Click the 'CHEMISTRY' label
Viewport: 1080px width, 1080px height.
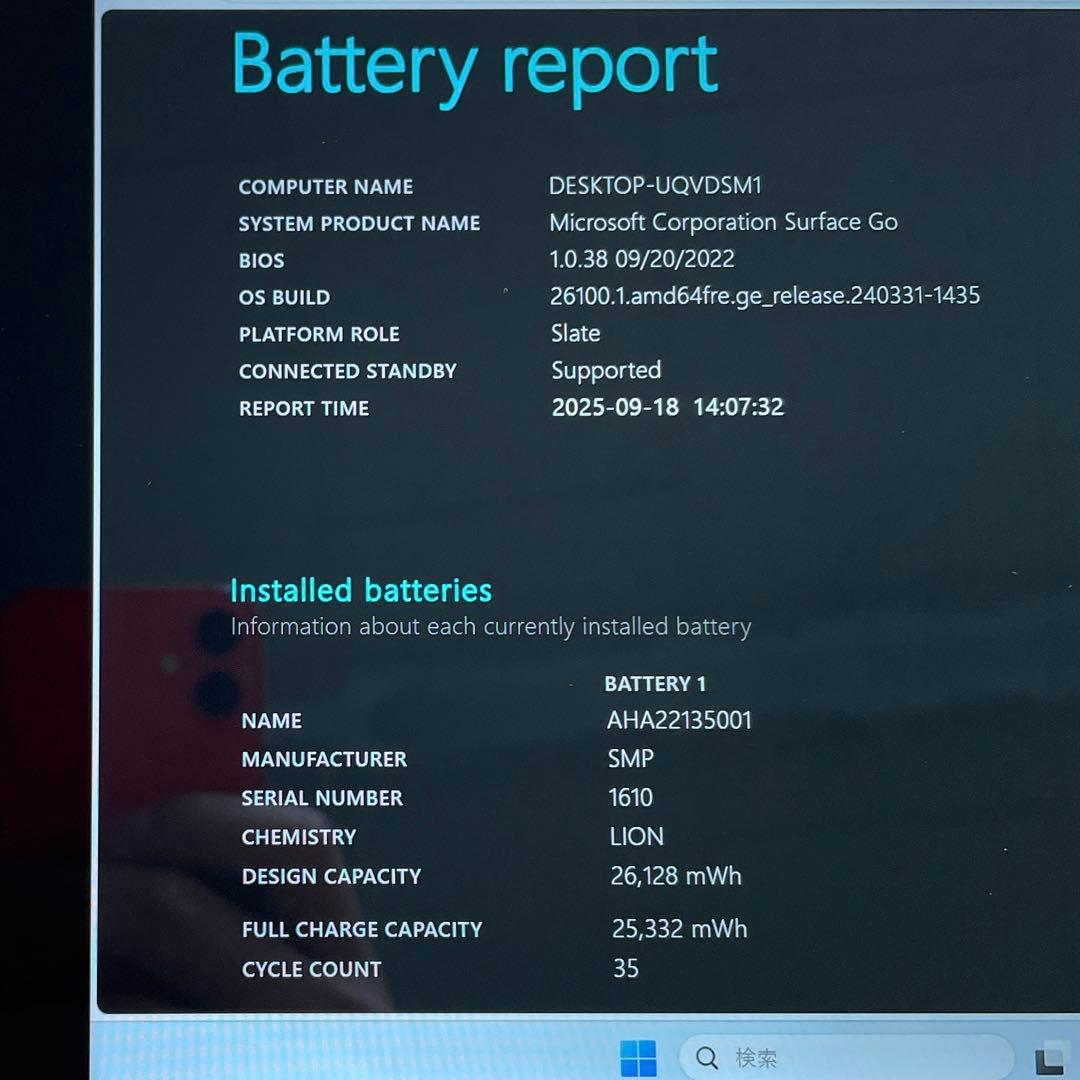pyautogui.click(x=299, y=838)
